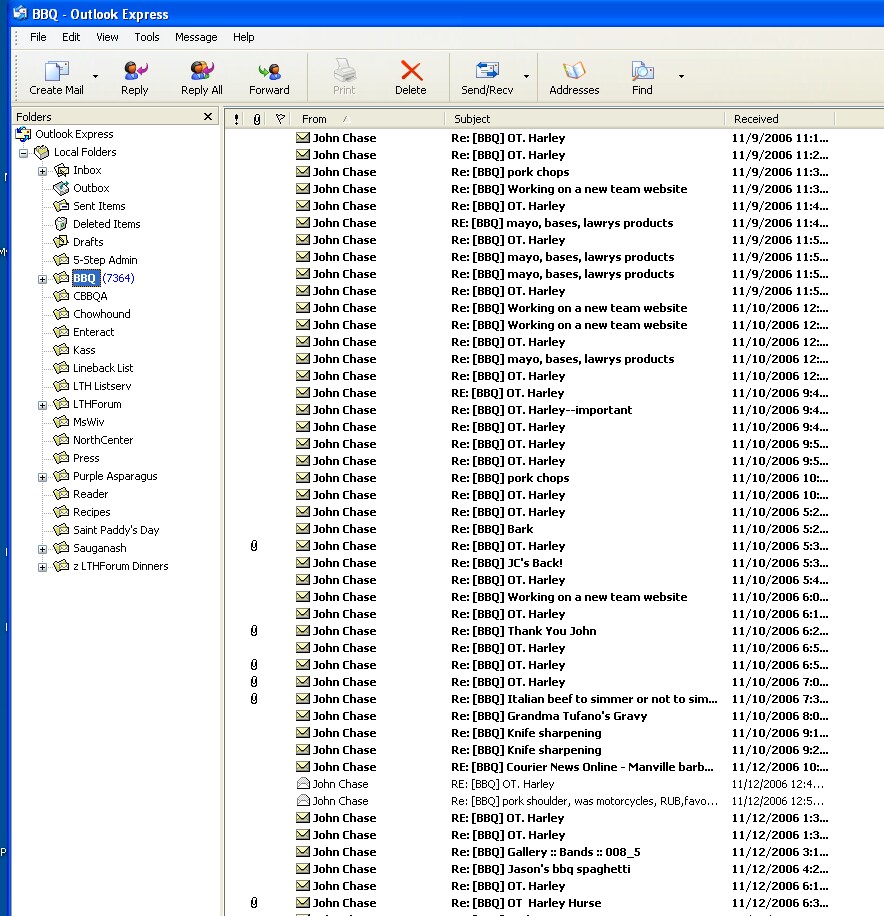The height and width of the screenshot is (916, 884).
Task: Click the Forward toolbar icon
Action: coord(269,71)
